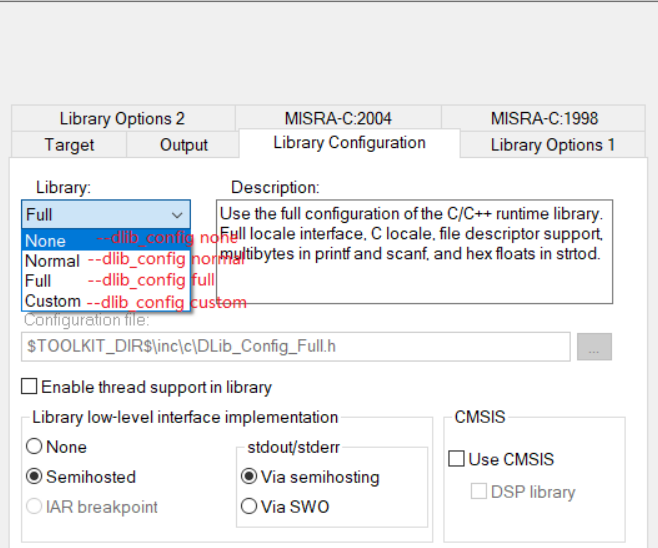Choose Full in the Library dropdown list
The width and height of the screenshot is (658, 548).
(38, 281)
